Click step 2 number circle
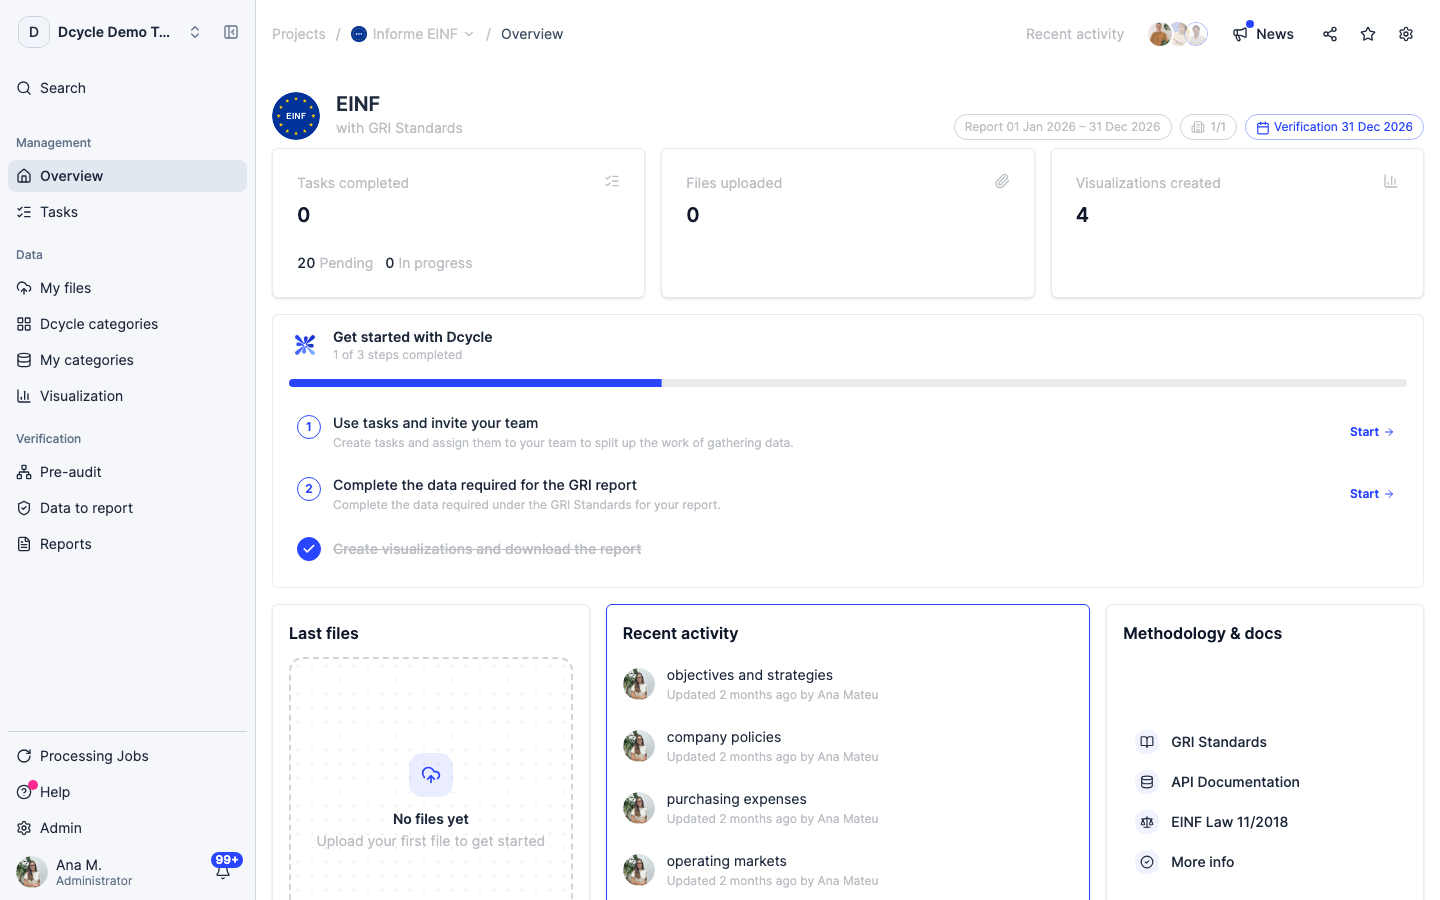 click(x=309, y=489)
